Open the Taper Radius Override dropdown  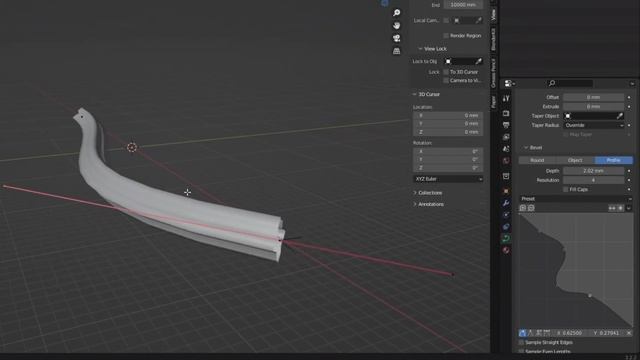coord(594,125)
